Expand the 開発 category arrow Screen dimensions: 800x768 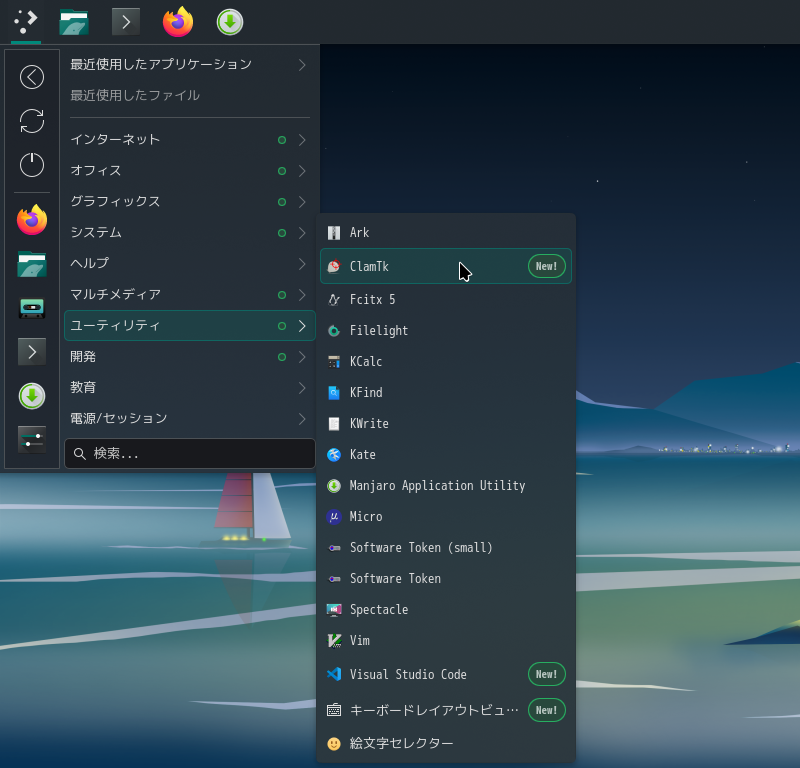(x=302, y=357)
